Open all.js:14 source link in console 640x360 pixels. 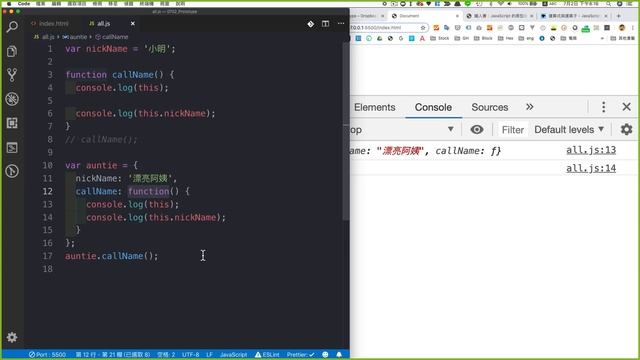(x=591, y=168)
